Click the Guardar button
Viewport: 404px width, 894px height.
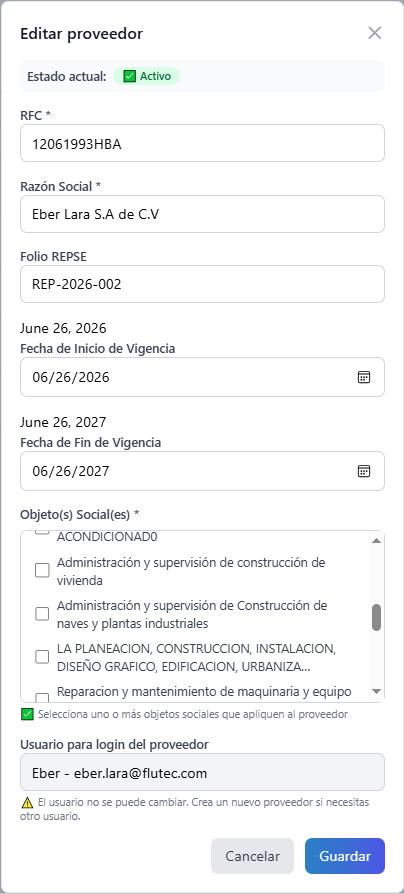[x=345, y=856]
